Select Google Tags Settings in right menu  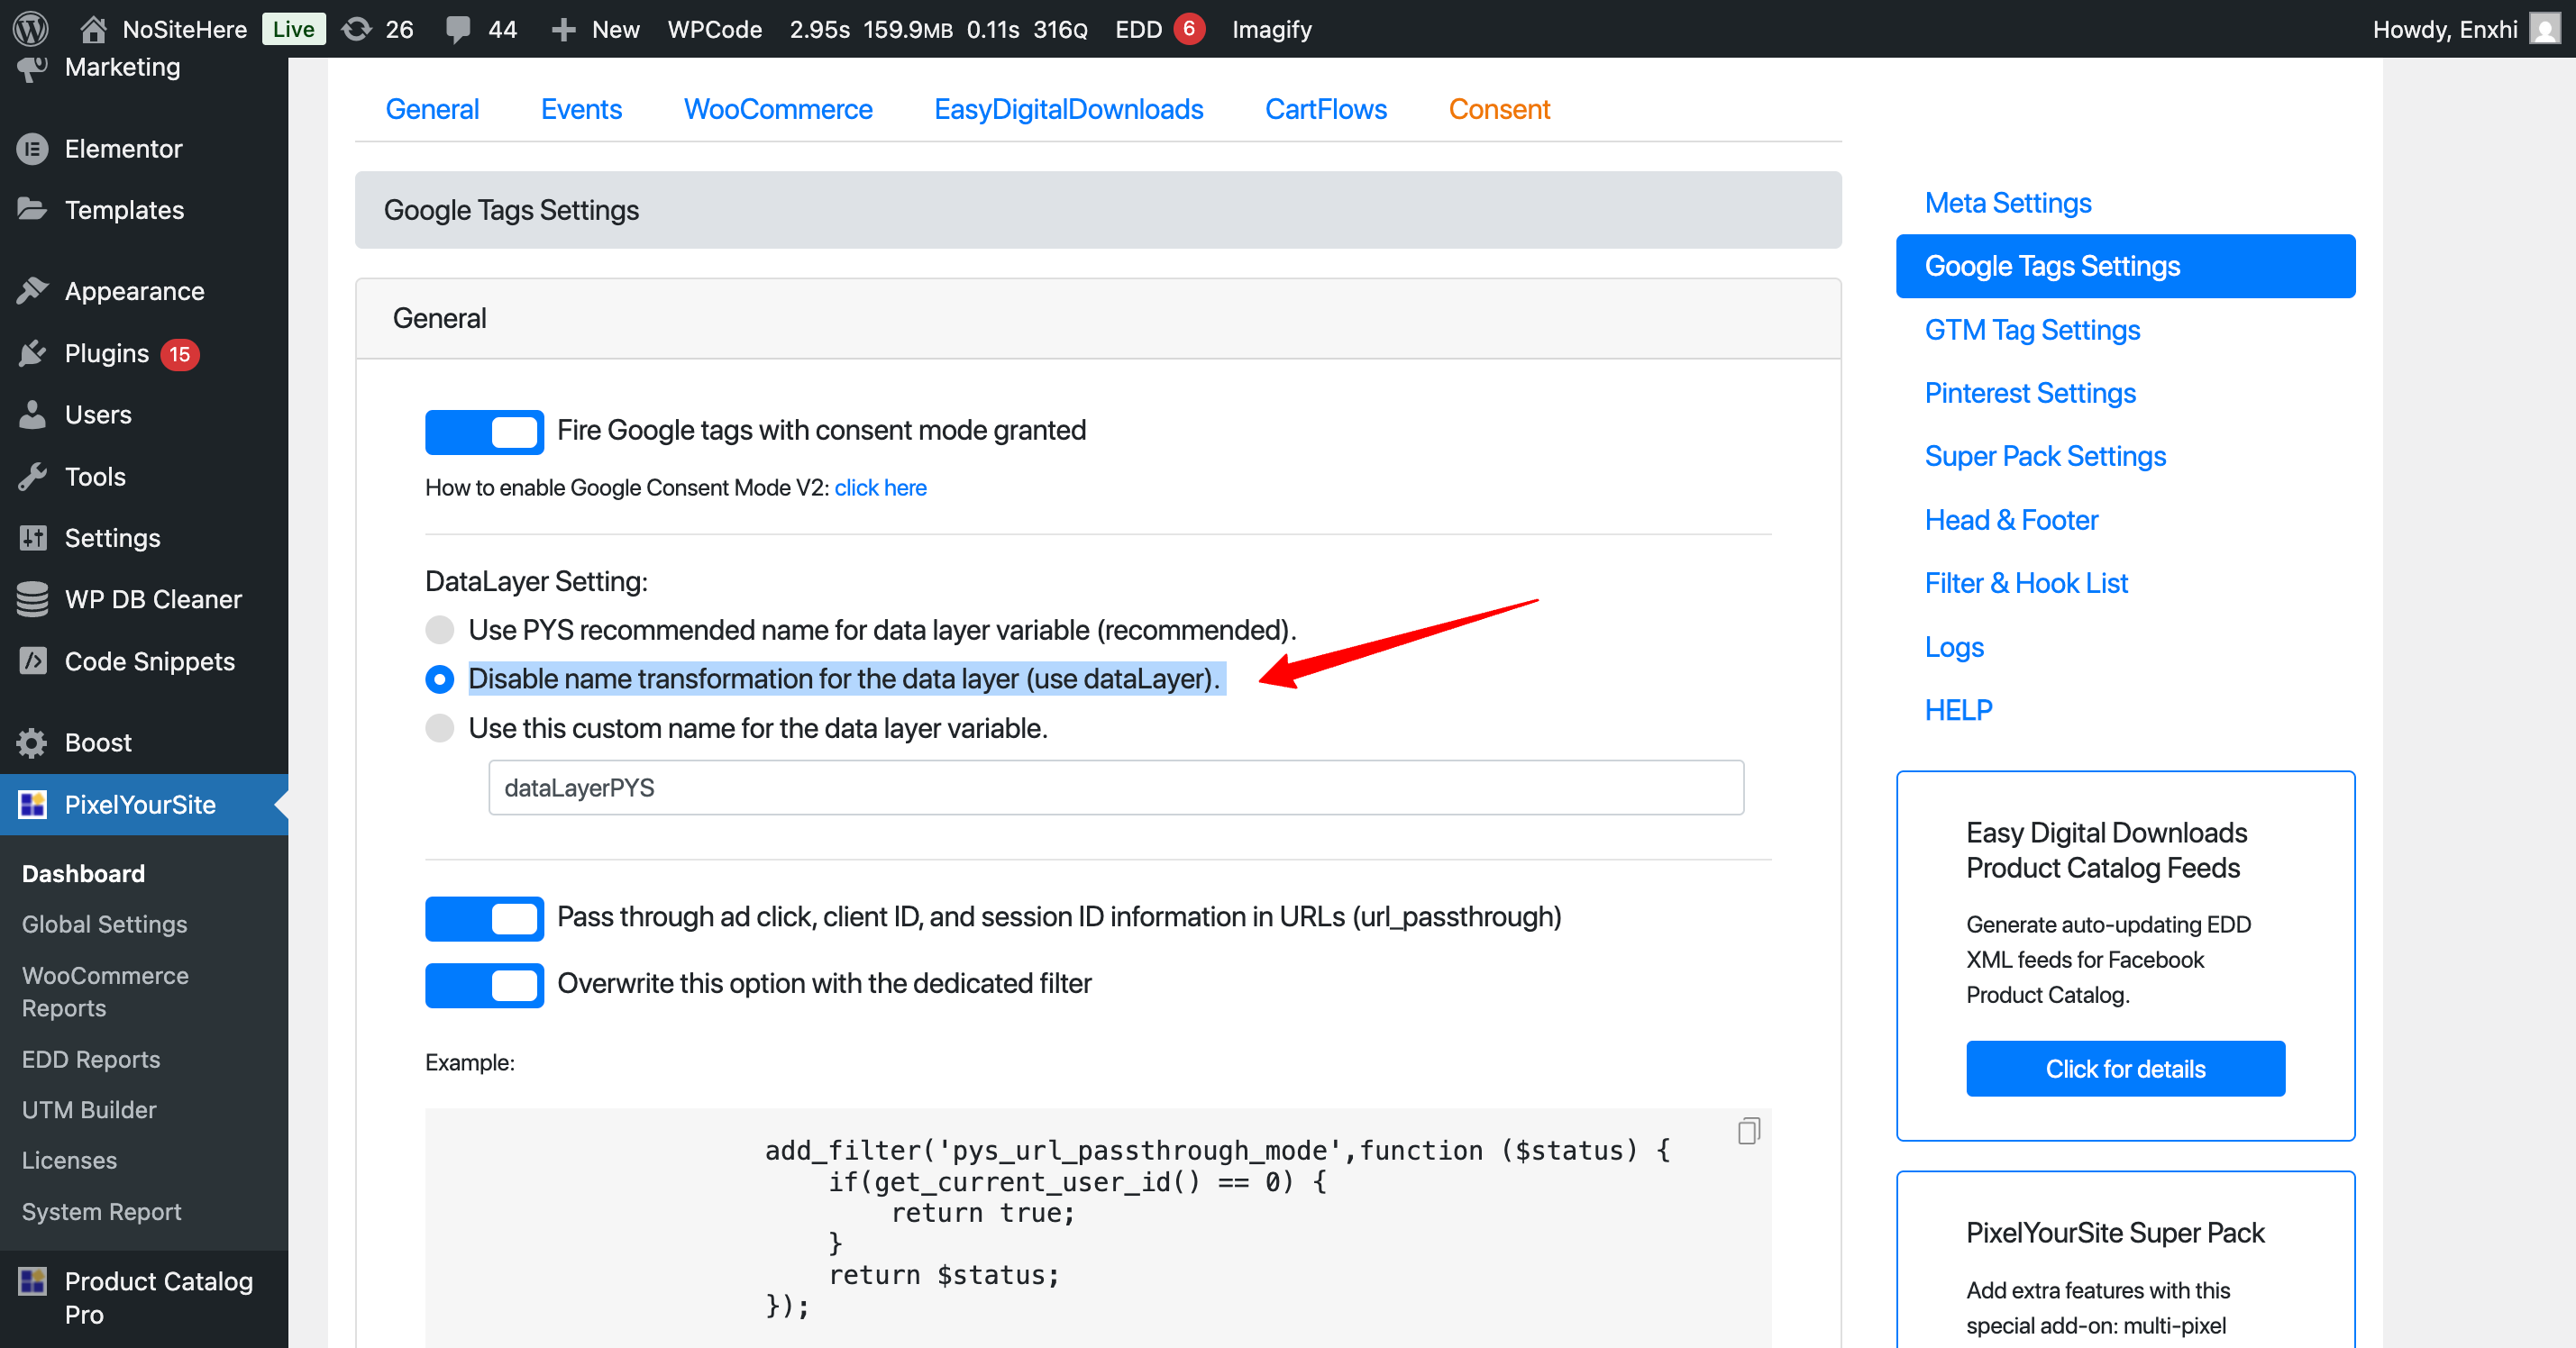coord(2125,266)
